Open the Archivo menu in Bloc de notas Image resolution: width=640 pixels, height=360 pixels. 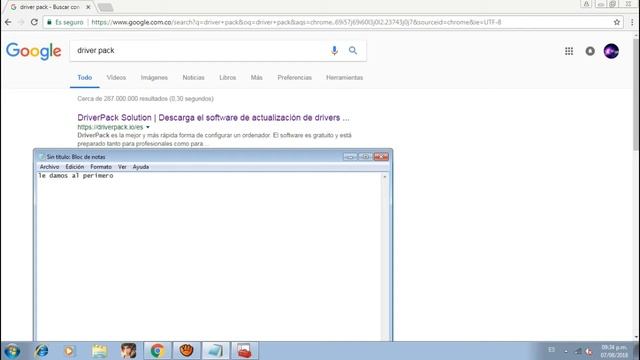(49, 167)
